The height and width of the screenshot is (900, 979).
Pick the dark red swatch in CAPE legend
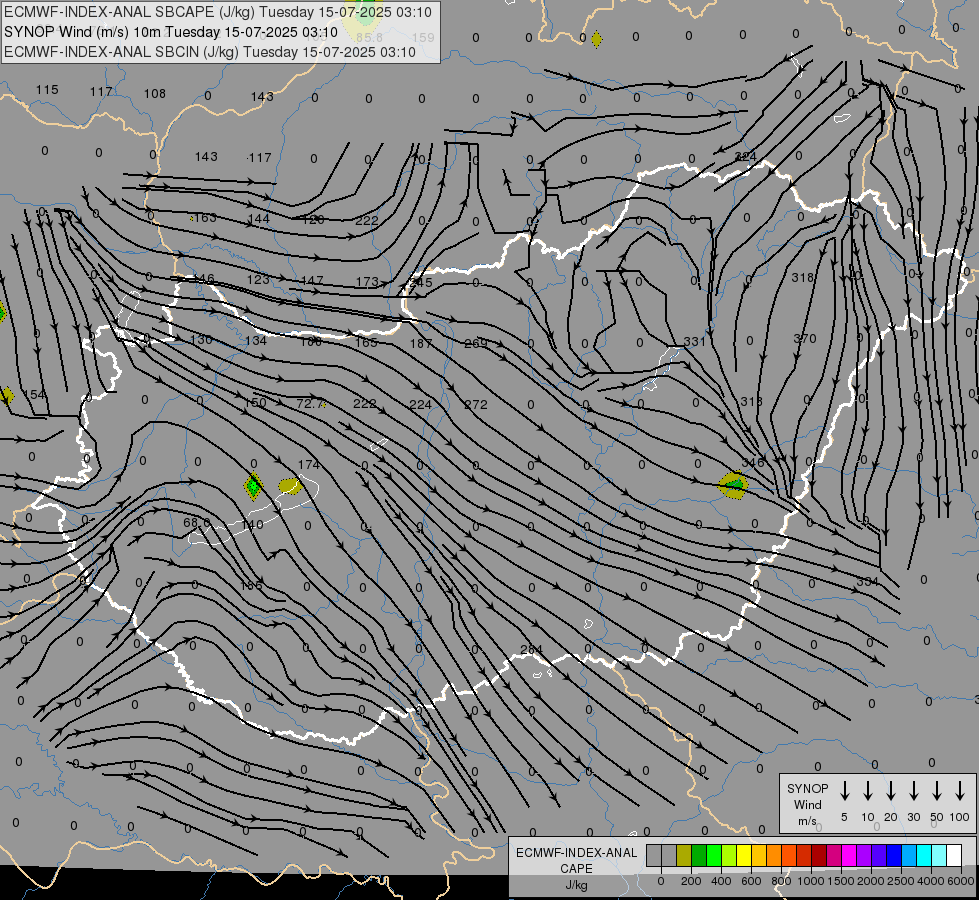tap(819, 856)
